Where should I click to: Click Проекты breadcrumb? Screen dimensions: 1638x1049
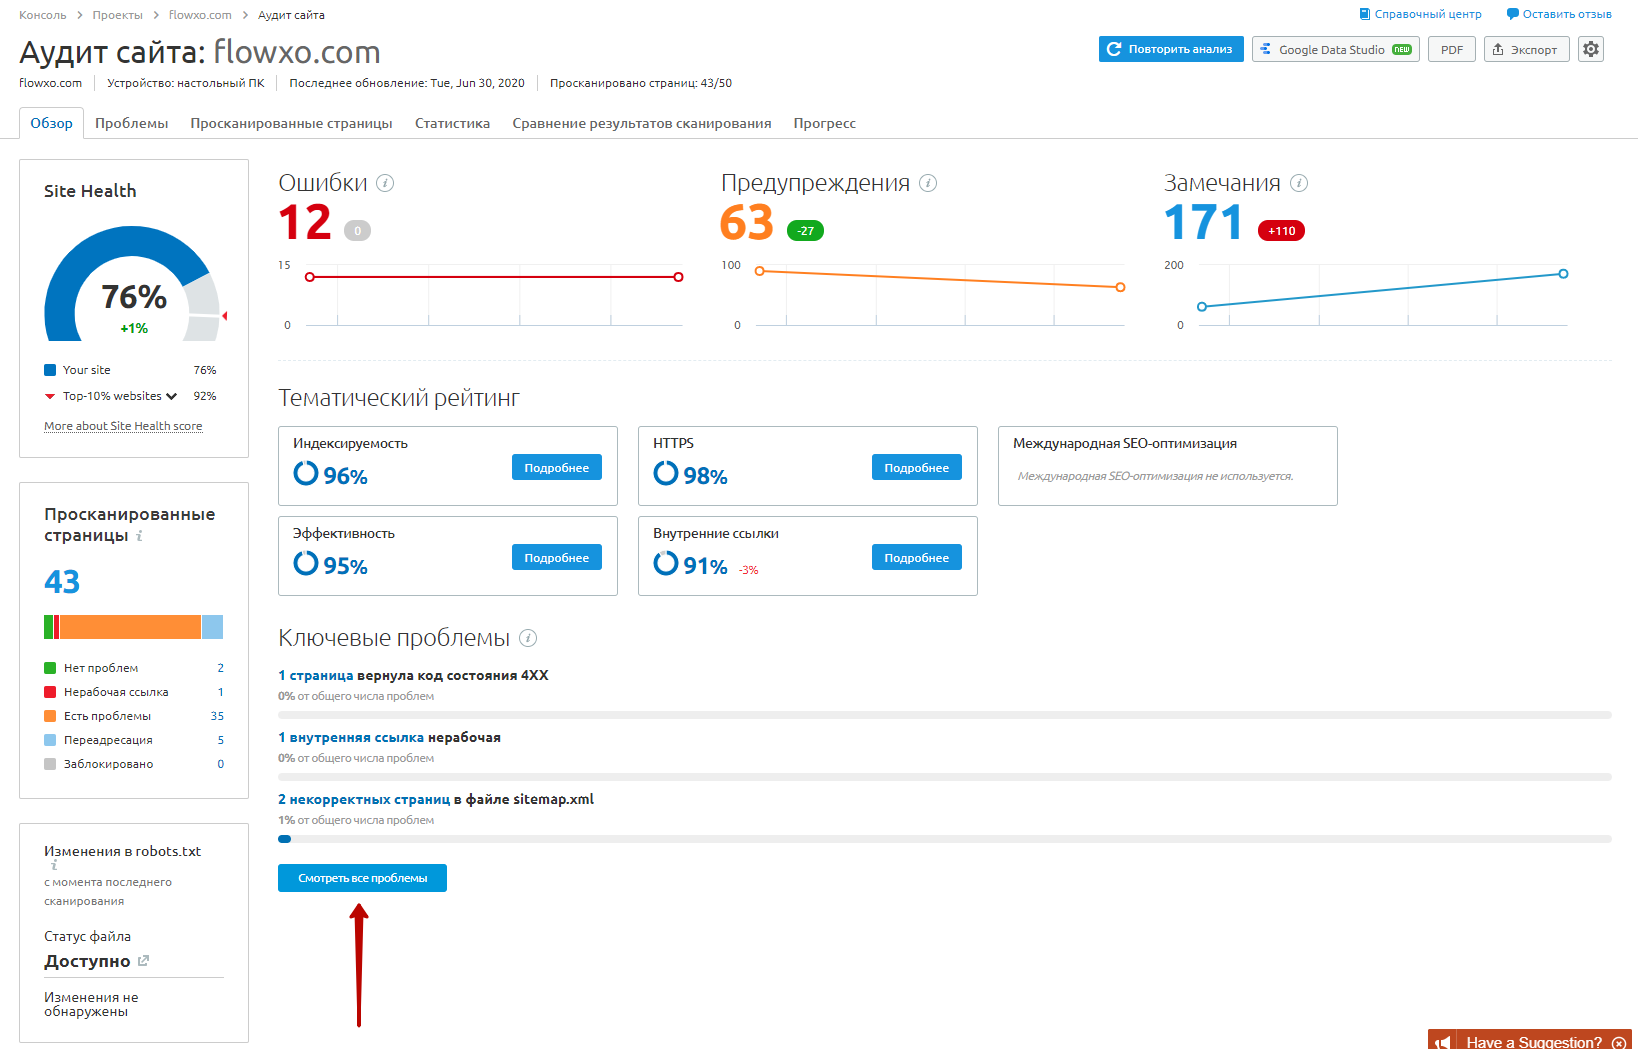tap(117, 15)
